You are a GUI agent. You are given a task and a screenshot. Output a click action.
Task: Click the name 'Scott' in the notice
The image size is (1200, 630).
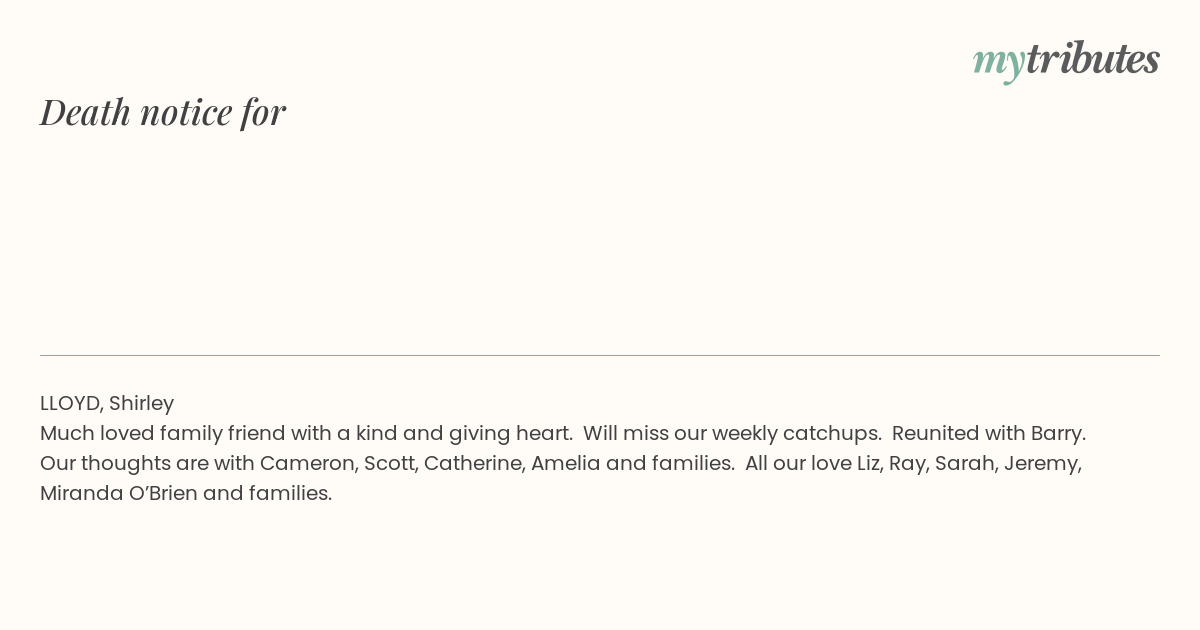[388, 464]
